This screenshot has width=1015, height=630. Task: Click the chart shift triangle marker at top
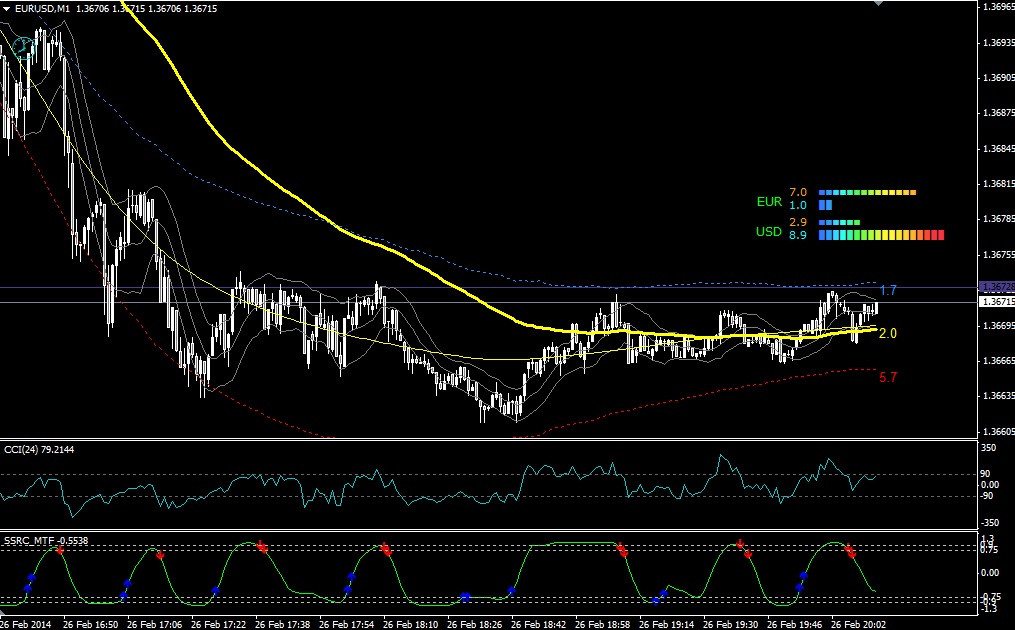878,3
